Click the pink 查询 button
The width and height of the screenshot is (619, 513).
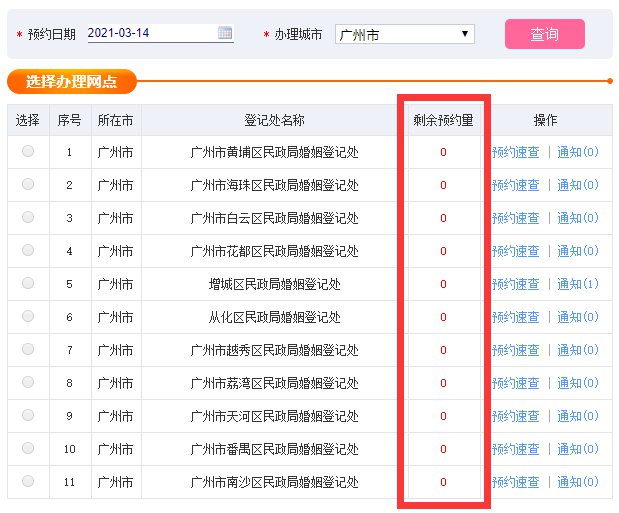[x=545, y=34]
